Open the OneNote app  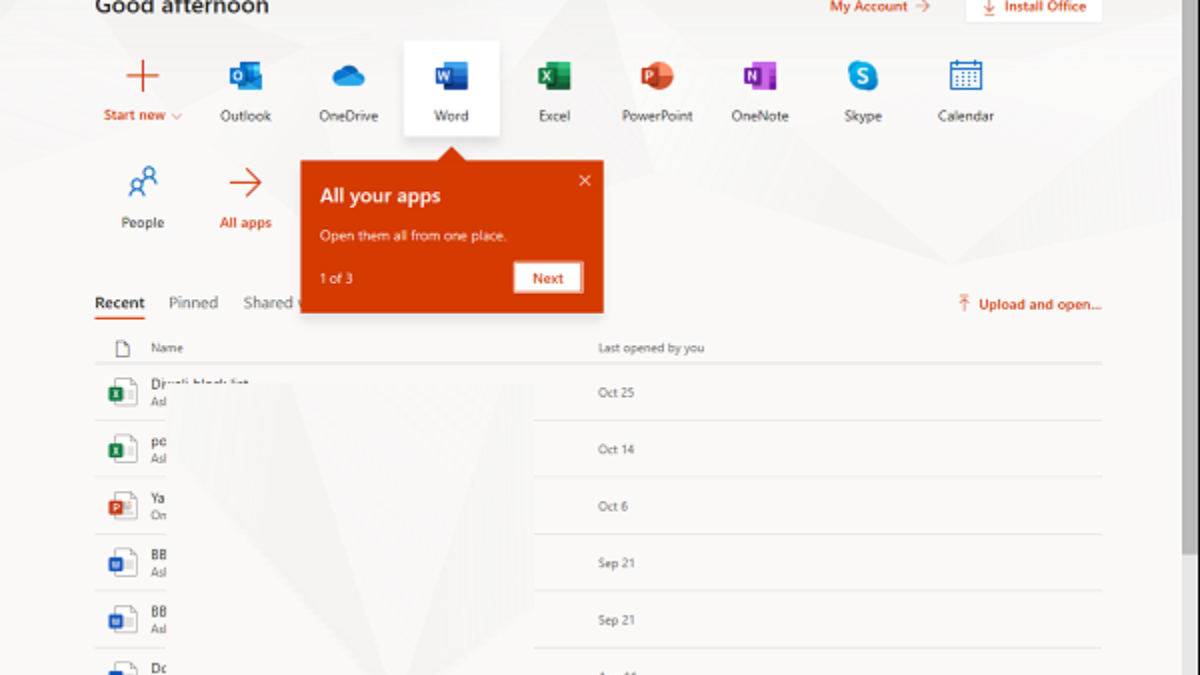click(x=760, y=90)
